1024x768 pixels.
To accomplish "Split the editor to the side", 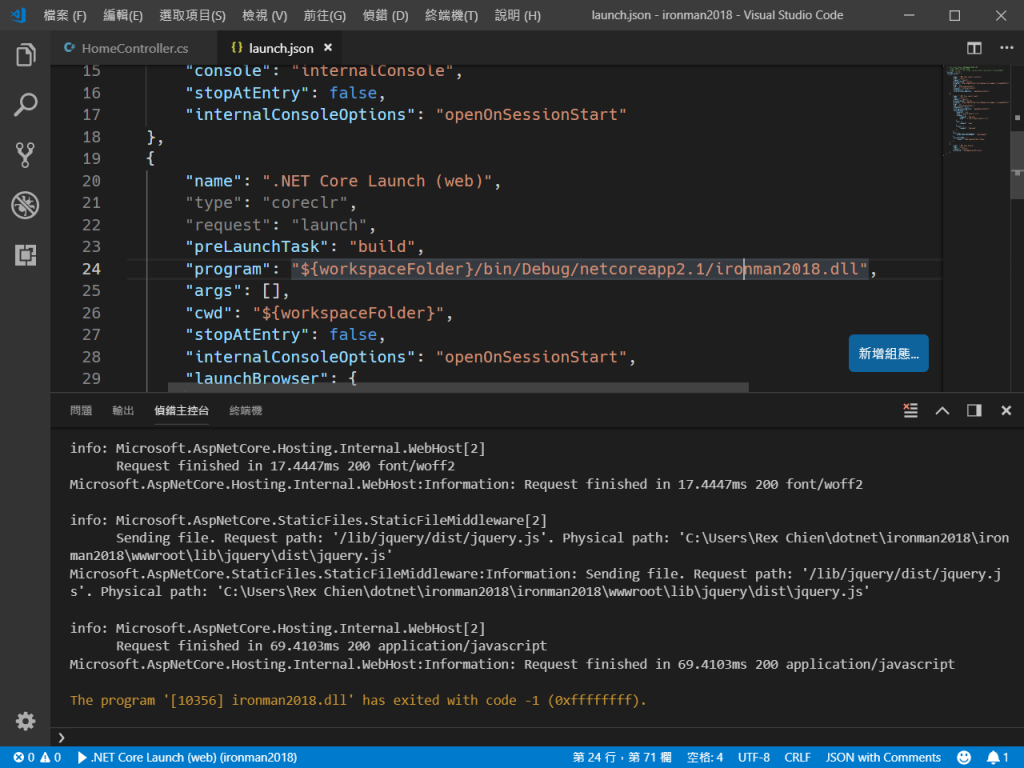I will coord(974,48).
